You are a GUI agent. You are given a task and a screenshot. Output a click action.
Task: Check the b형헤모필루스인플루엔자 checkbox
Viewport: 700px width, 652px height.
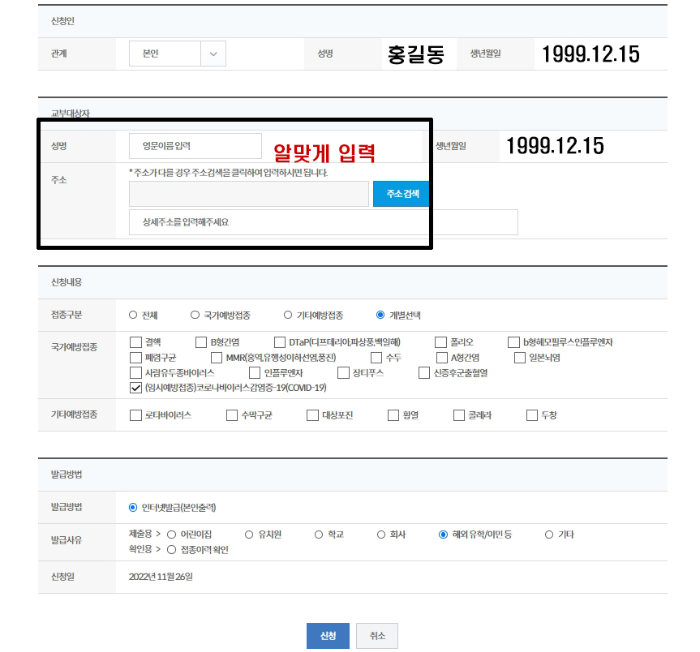pos(513,342)
